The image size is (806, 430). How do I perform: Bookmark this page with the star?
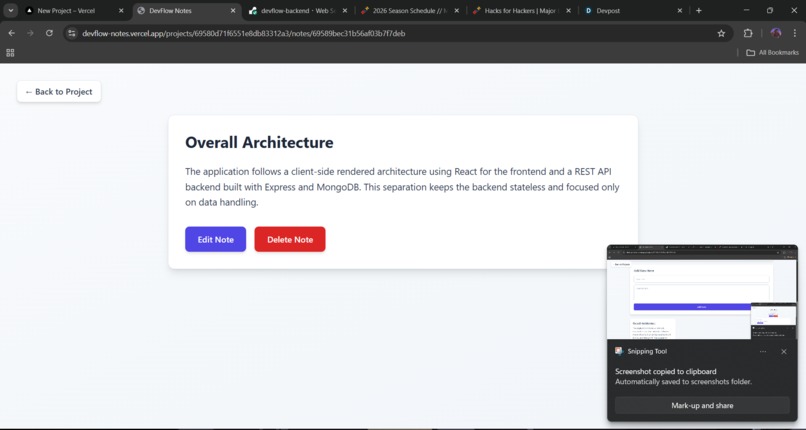click(x=721, y=33)
